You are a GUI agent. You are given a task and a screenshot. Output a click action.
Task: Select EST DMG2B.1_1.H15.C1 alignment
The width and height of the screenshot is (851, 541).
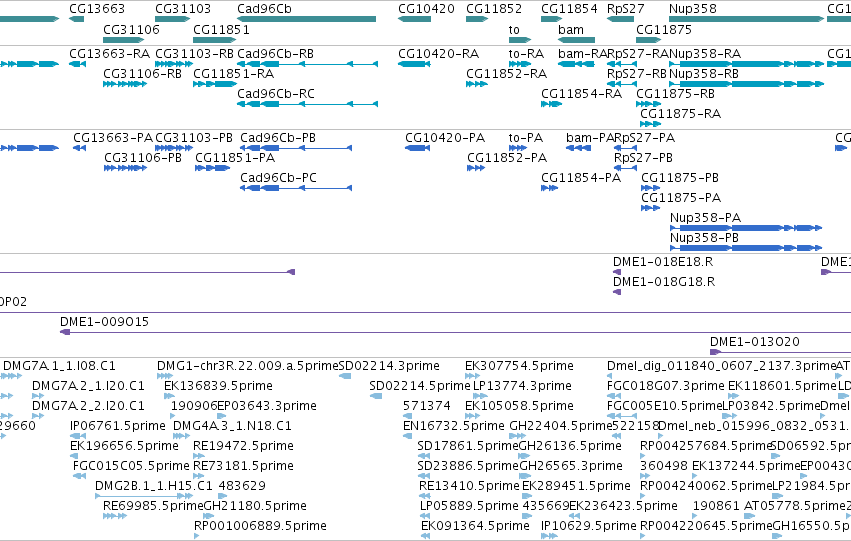coord(144,496)
